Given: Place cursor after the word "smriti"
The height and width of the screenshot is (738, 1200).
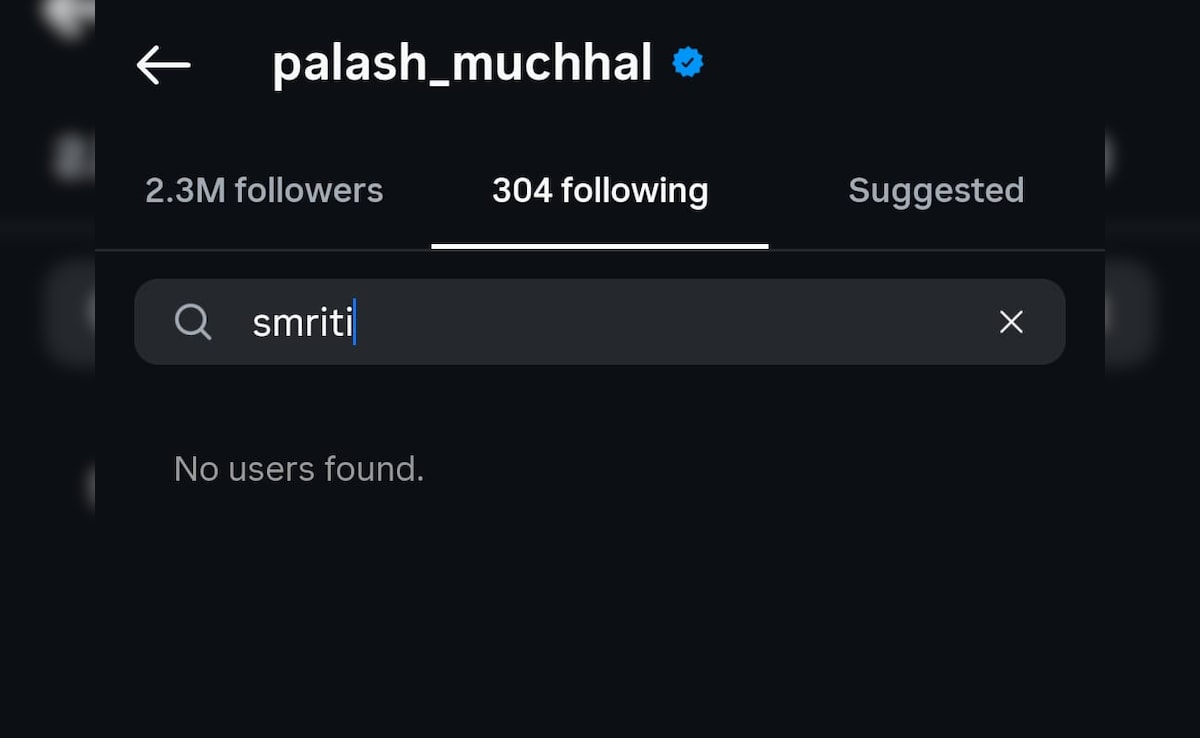Looking at the screenshot, I should (x=356, y=323).
